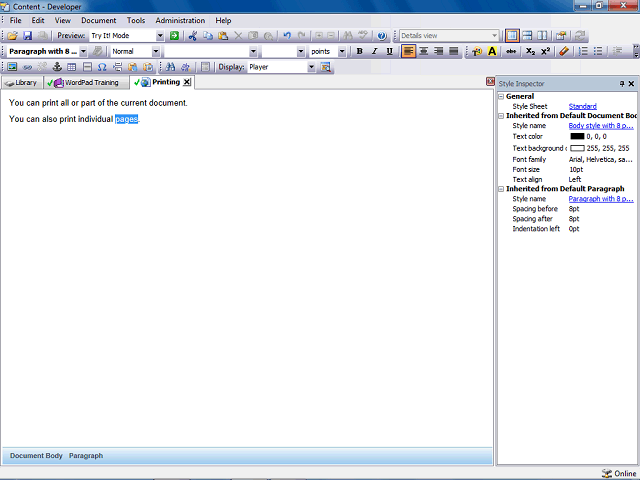This screenshot has width=640, height=480.
Task: Click Document Body in the breadcrumb bar
Action: point(36,456)
